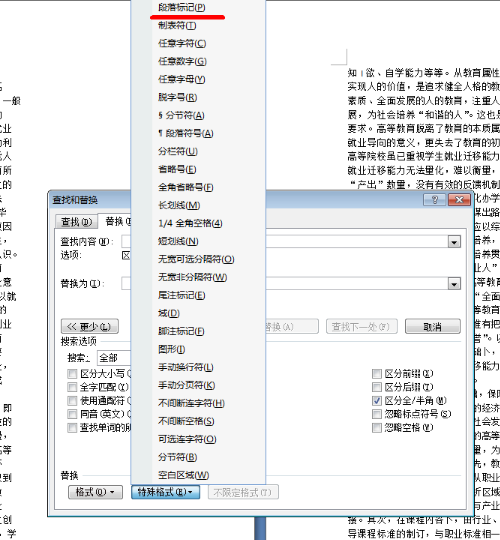Open the 格式(O) dropdown button

95,492
